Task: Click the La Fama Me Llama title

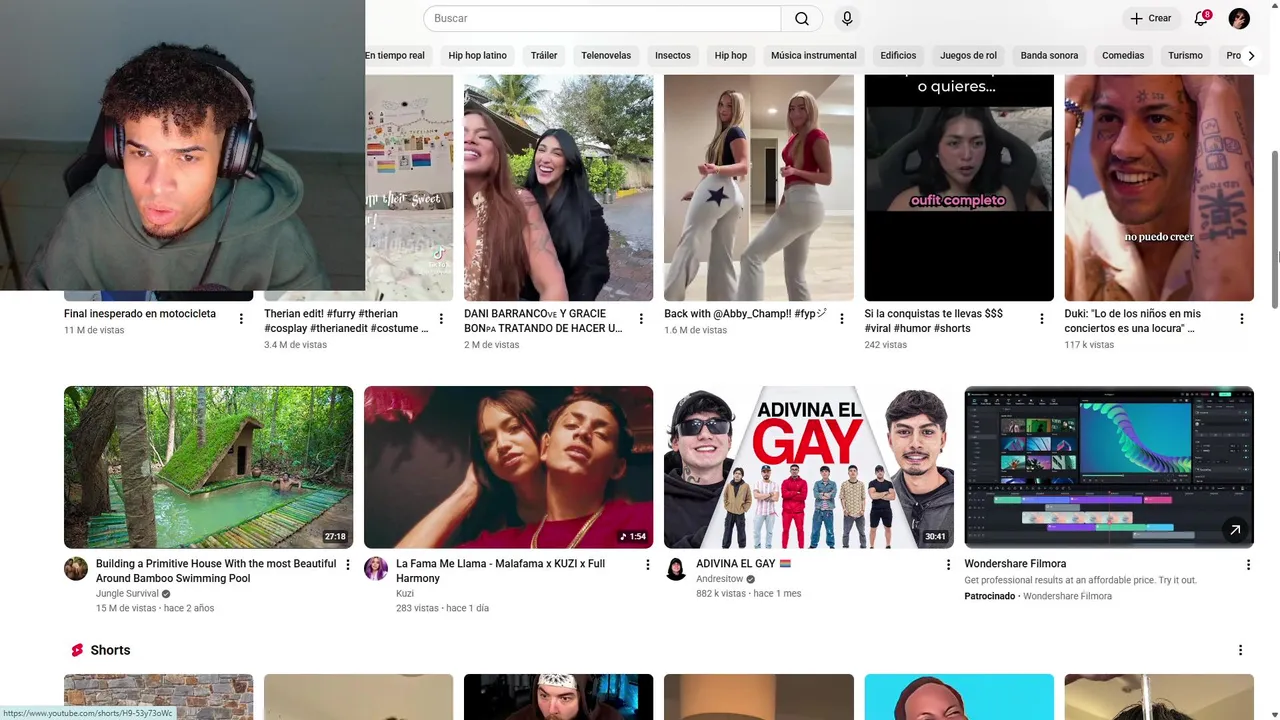Action: (500, 571)
